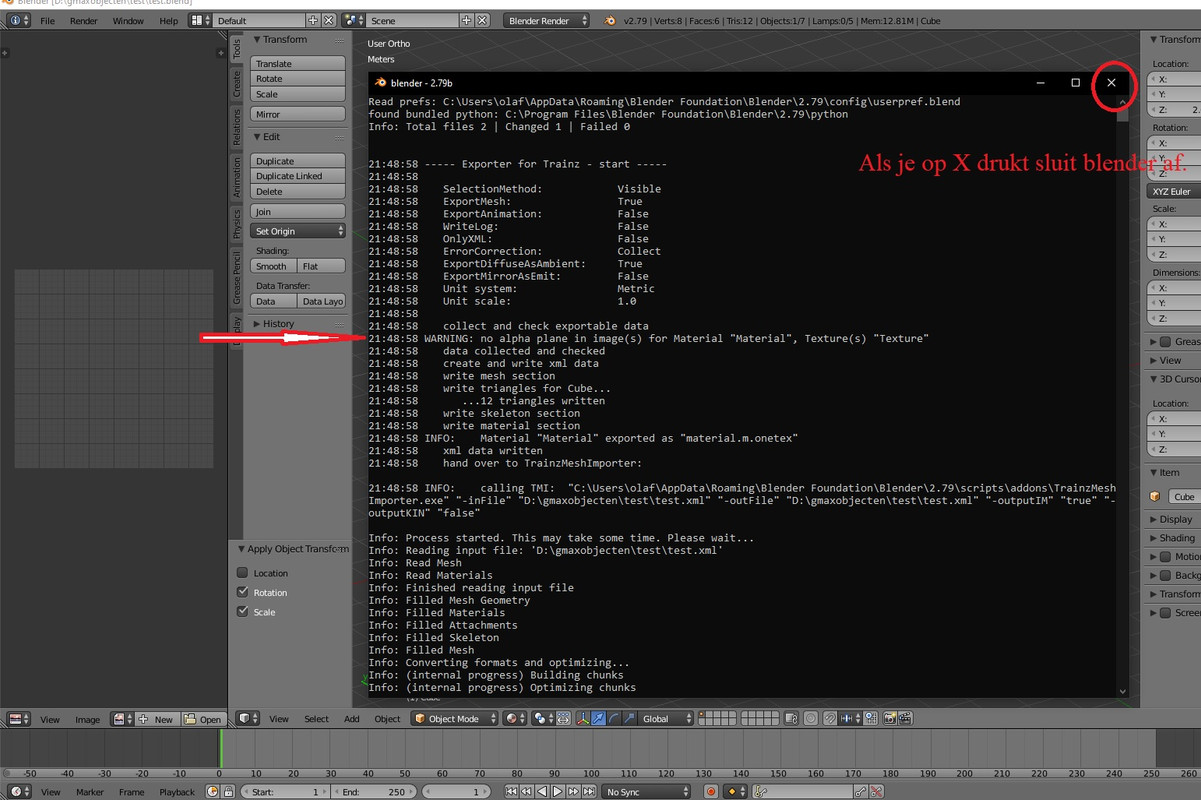Open Global transform orientation dropdown
The image size is (1201, 800).
tap(666, 718)
